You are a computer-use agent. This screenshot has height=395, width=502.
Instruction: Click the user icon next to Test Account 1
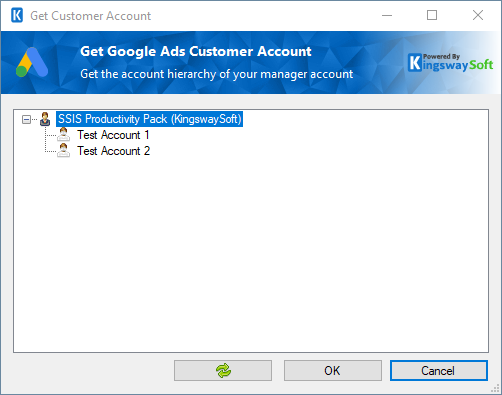point(63,135)
